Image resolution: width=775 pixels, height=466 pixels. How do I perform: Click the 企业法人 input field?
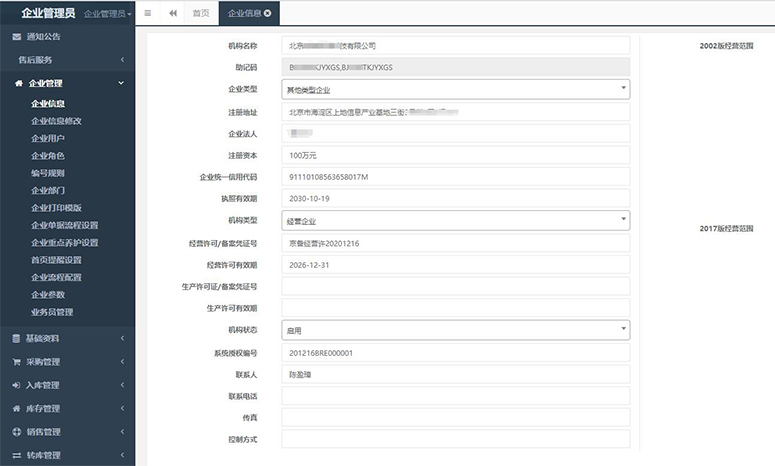pyautogui.click(x=456, y=133)
